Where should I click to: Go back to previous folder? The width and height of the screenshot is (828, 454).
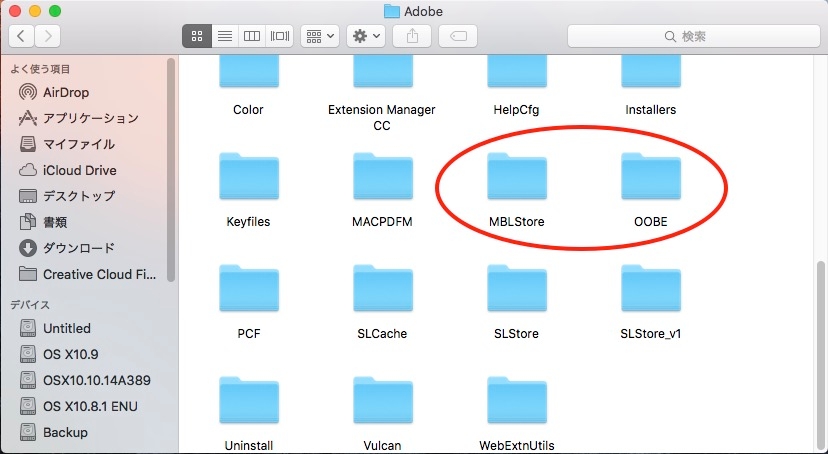(22, 36)
